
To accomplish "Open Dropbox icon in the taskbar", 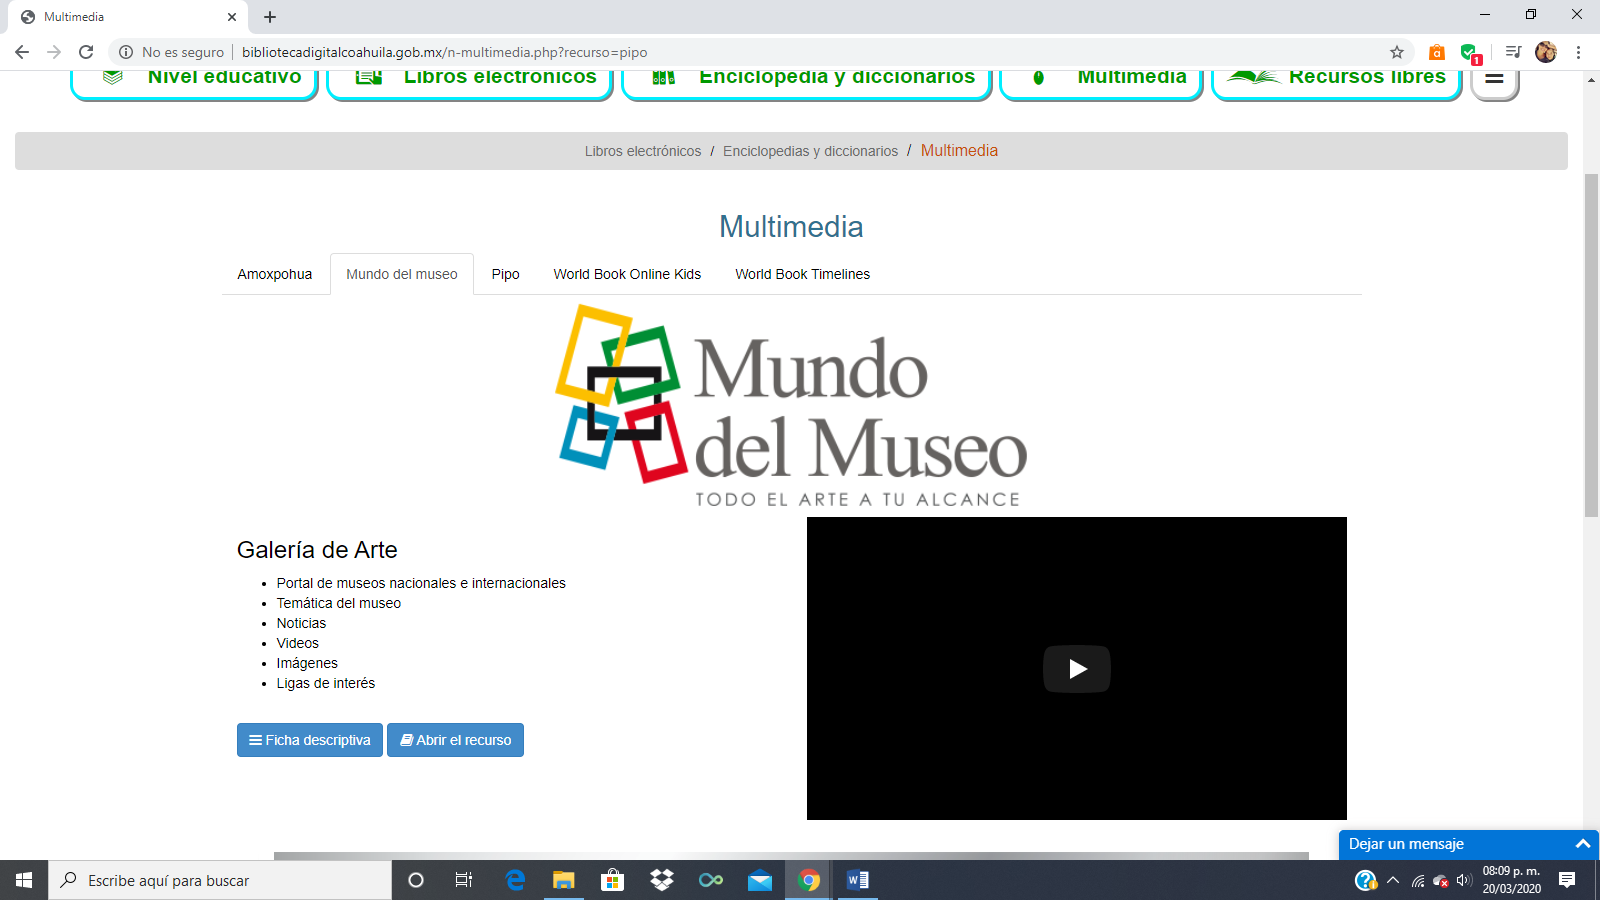I will point(661,880).
